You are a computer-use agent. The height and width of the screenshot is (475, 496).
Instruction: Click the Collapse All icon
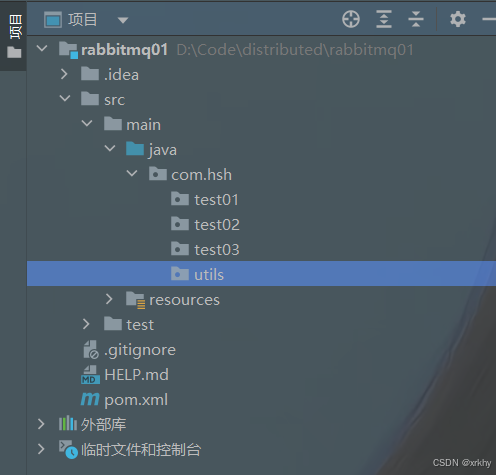point(416,19)
